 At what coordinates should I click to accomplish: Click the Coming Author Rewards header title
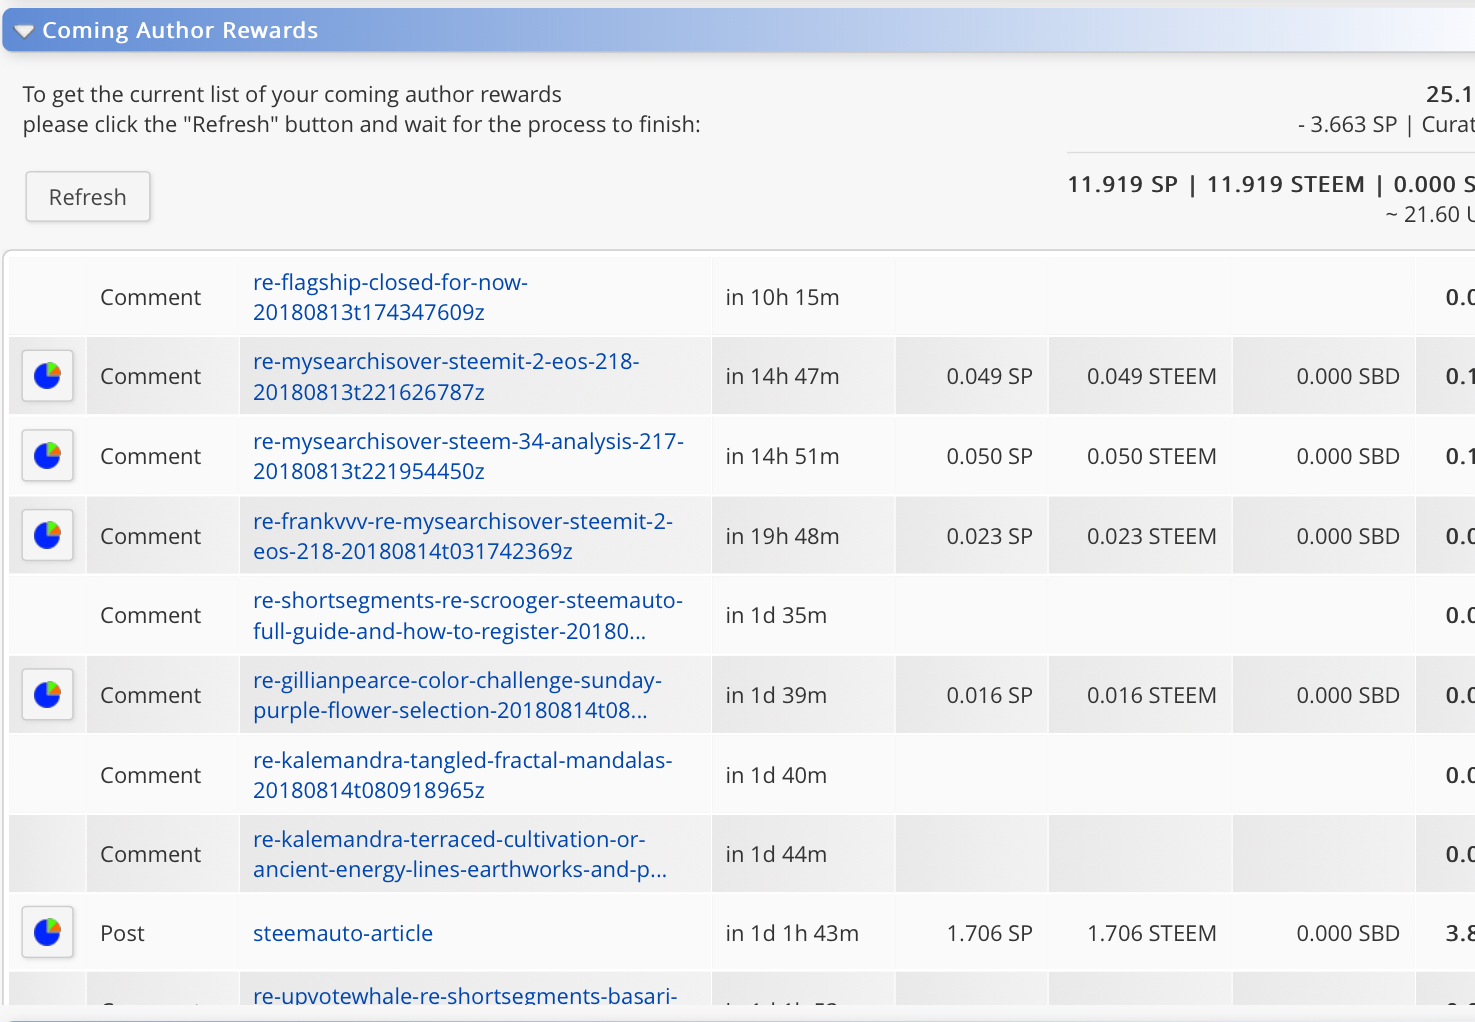pos(180,31)
